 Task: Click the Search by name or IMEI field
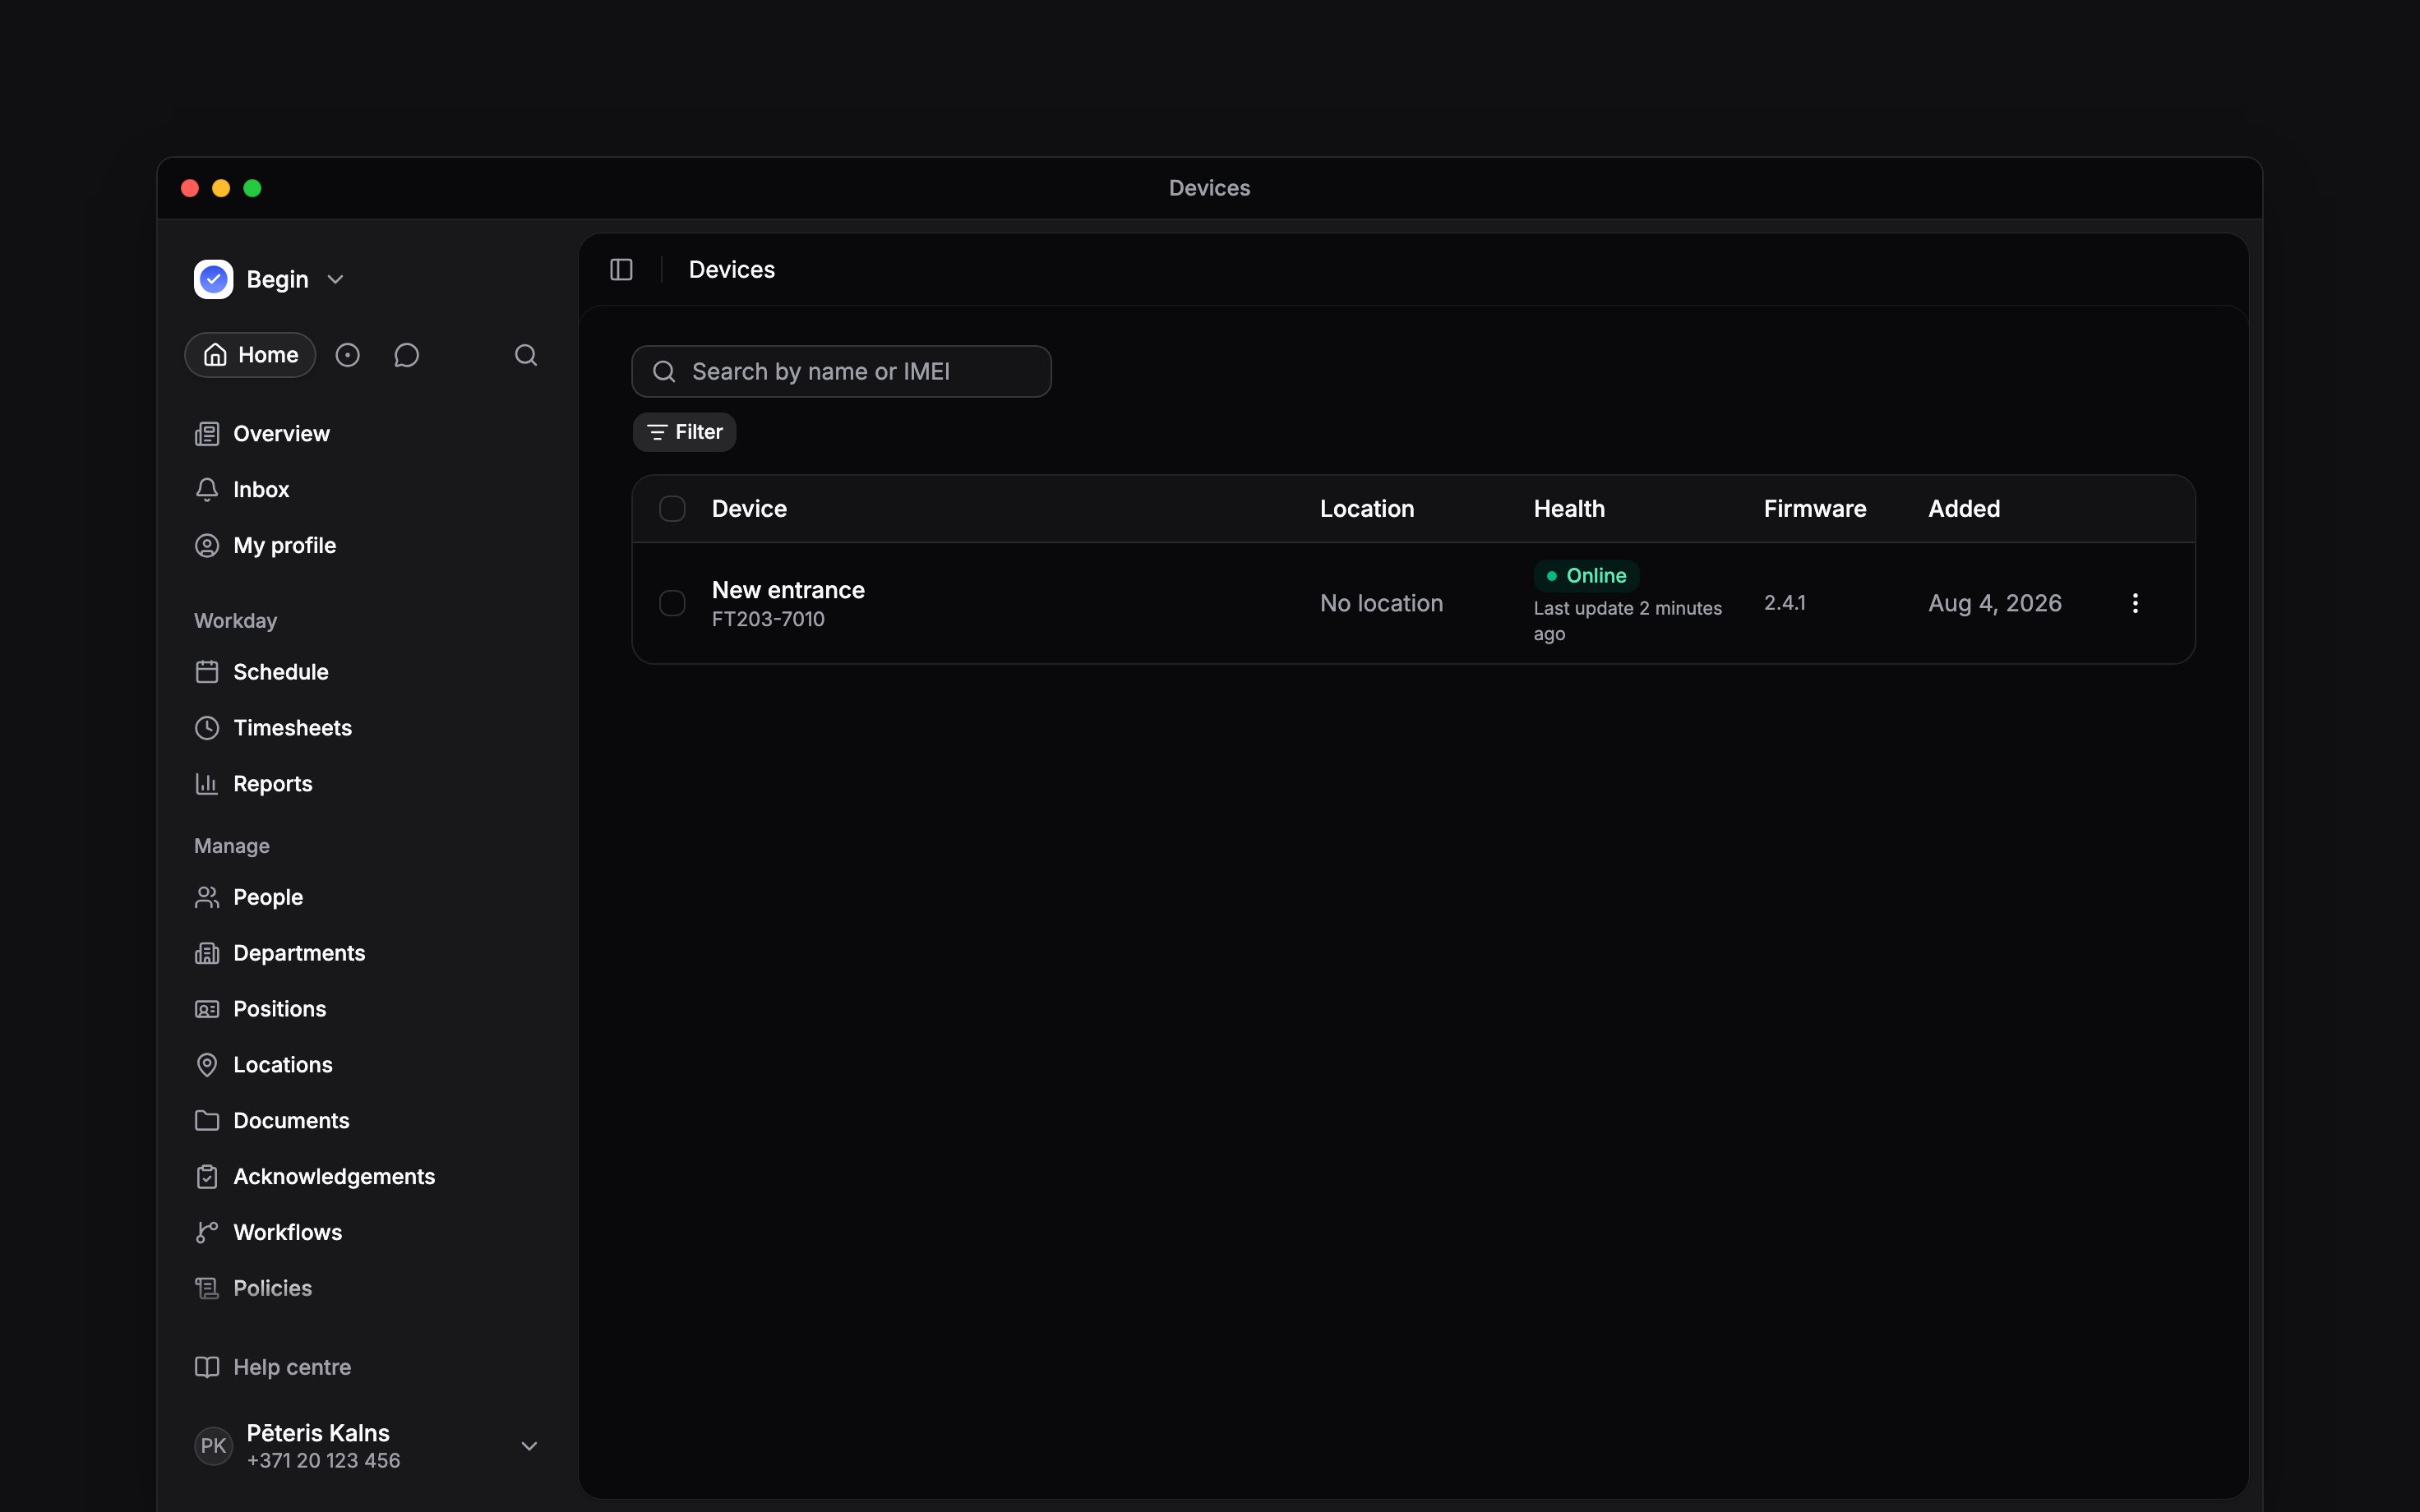[841, 372]
